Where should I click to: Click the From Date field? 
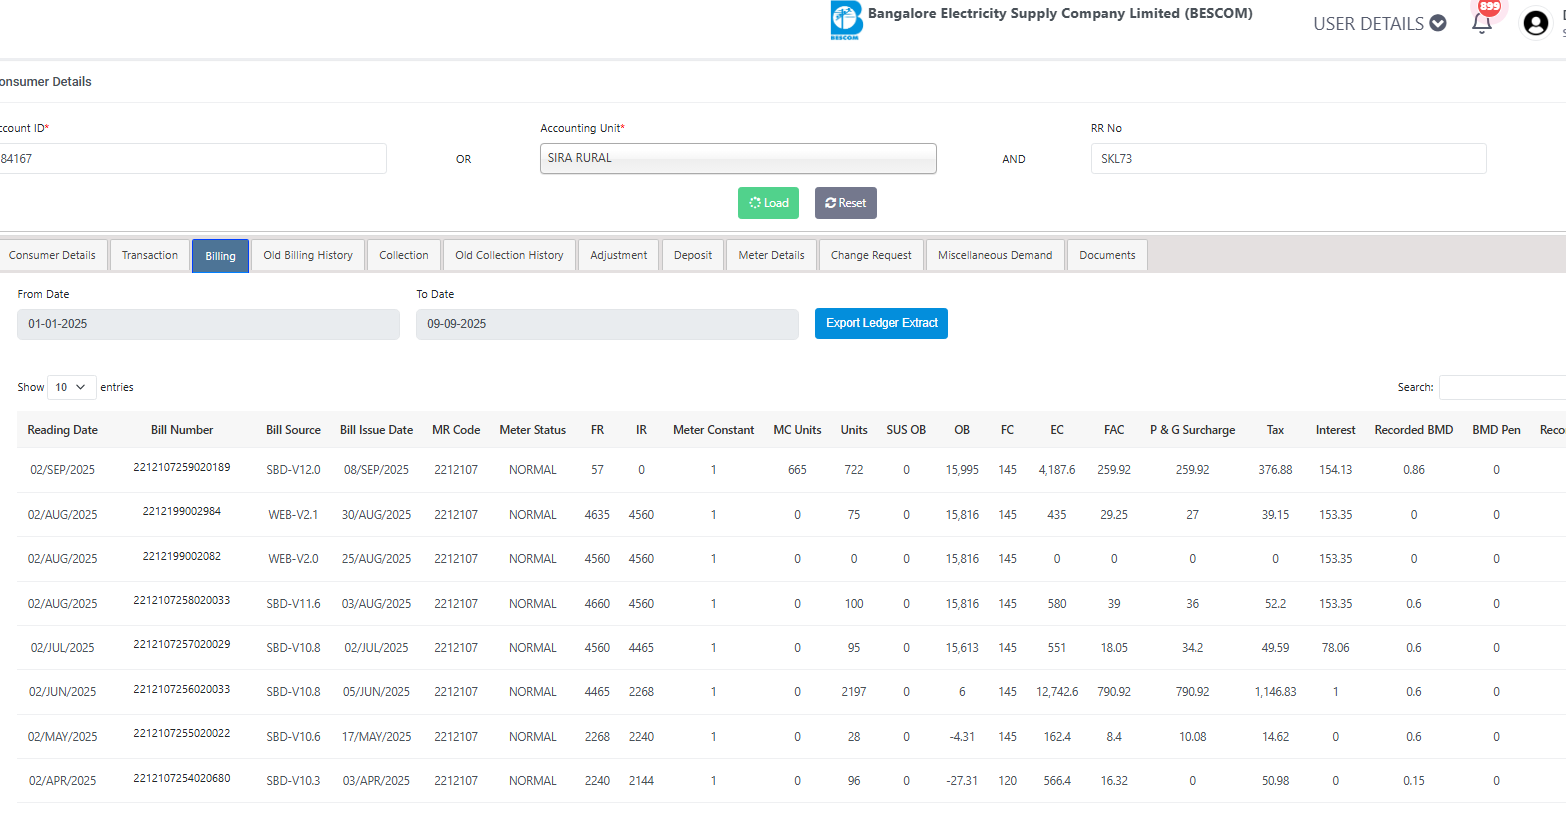208,324
